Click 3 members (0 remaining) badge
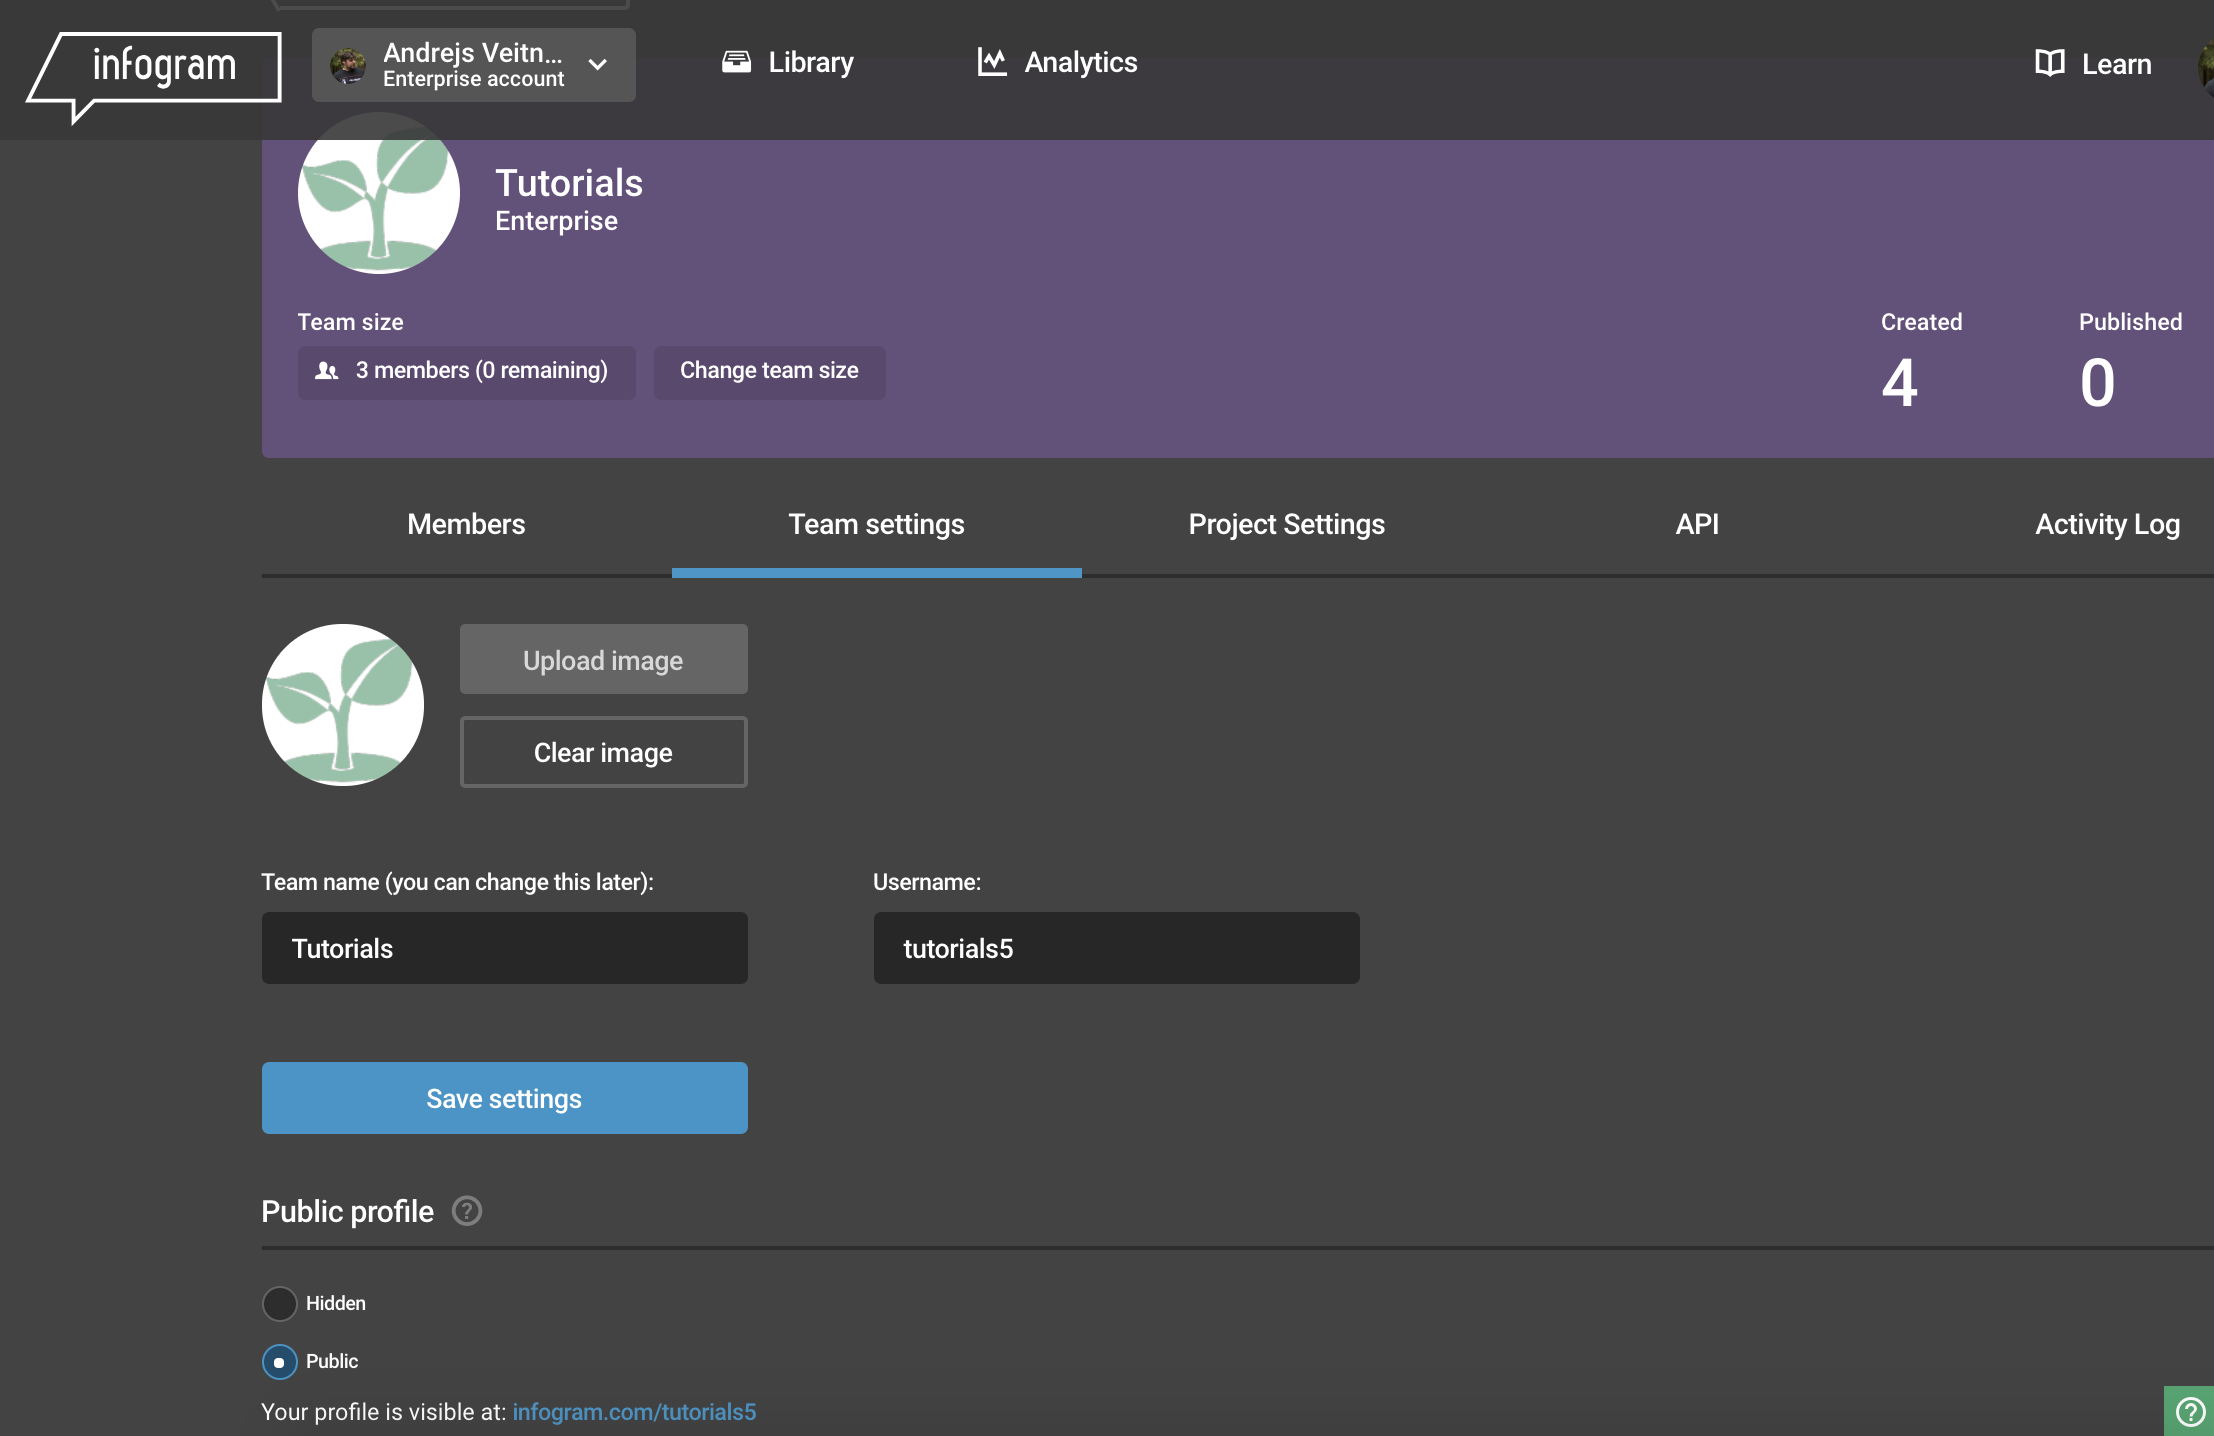Screen dimensions: 2214x1436 coord(466,372)
